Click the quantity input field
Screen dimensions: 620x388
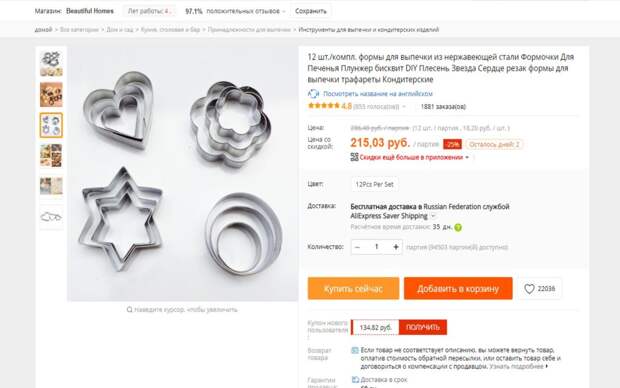point(376,247)
